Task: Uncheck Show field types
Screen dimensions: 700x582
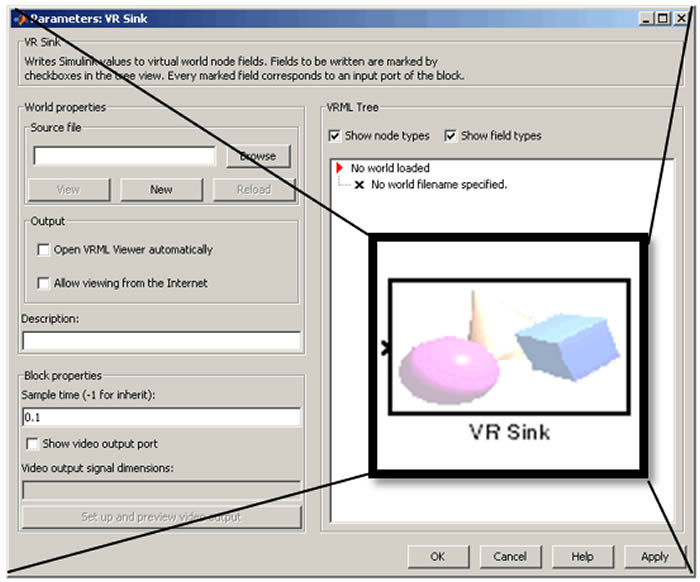Action: pyautogui.click(x=450, y=136)
